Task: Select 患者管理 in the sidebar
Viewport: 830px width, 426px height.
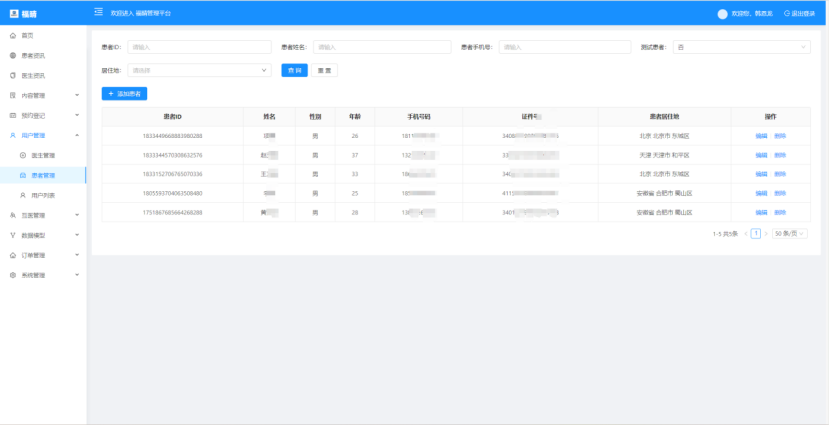Action: click(43, 175)
